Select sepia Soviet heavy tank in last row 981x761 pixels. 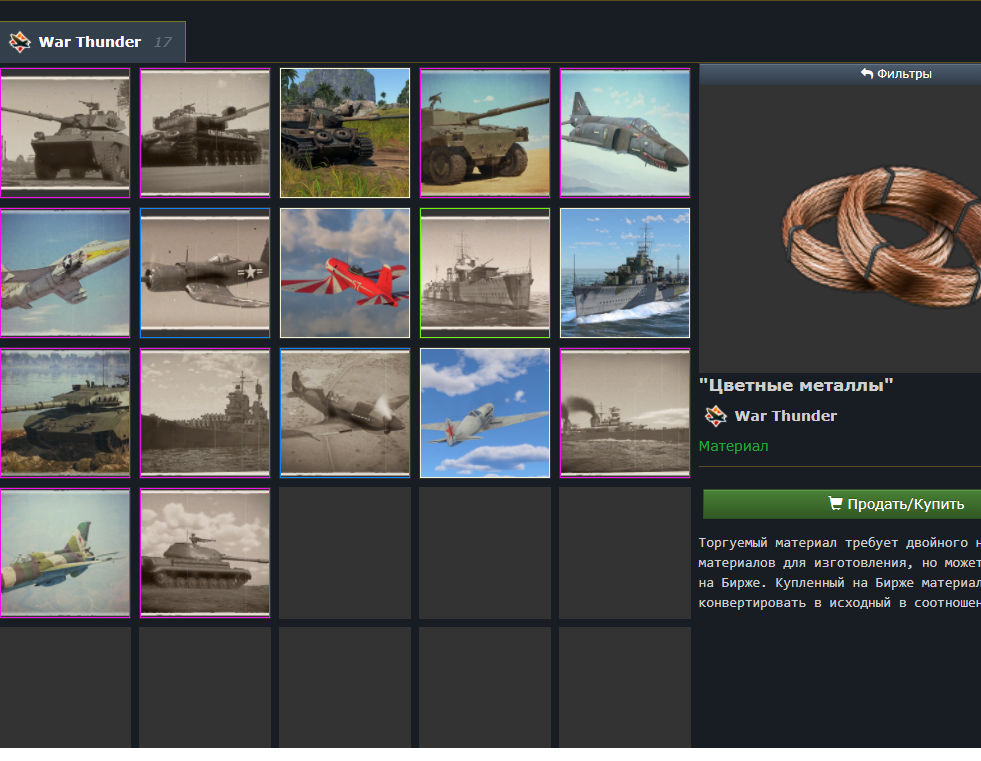click(x=205, y=553)
